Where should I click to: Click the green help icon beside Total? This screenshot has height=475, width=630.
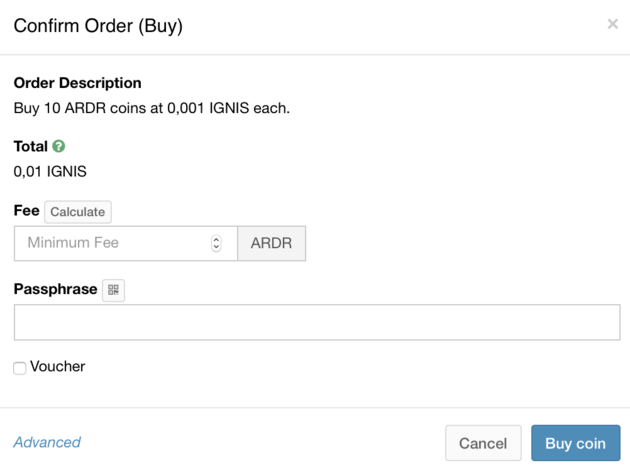click(59, 146)
